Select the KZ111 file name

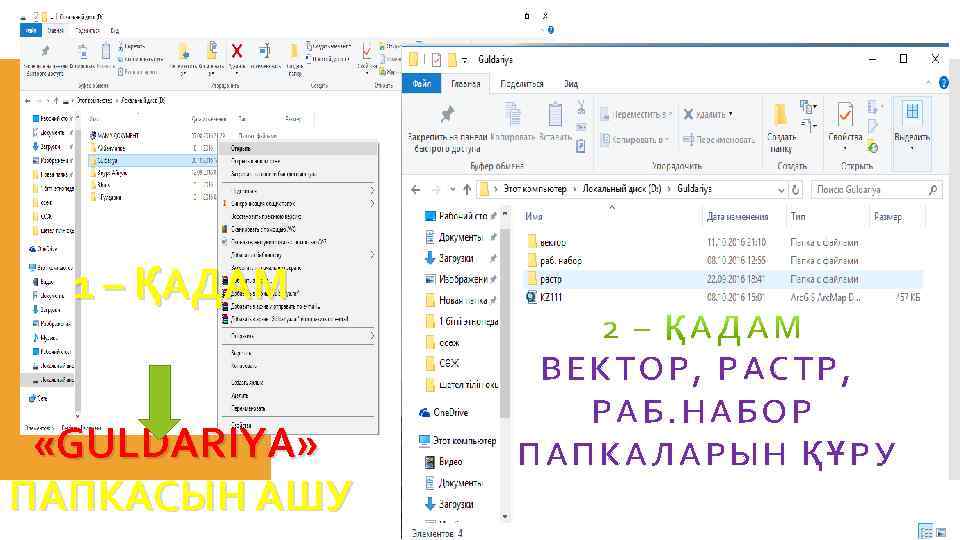click(x=551, y=298)
